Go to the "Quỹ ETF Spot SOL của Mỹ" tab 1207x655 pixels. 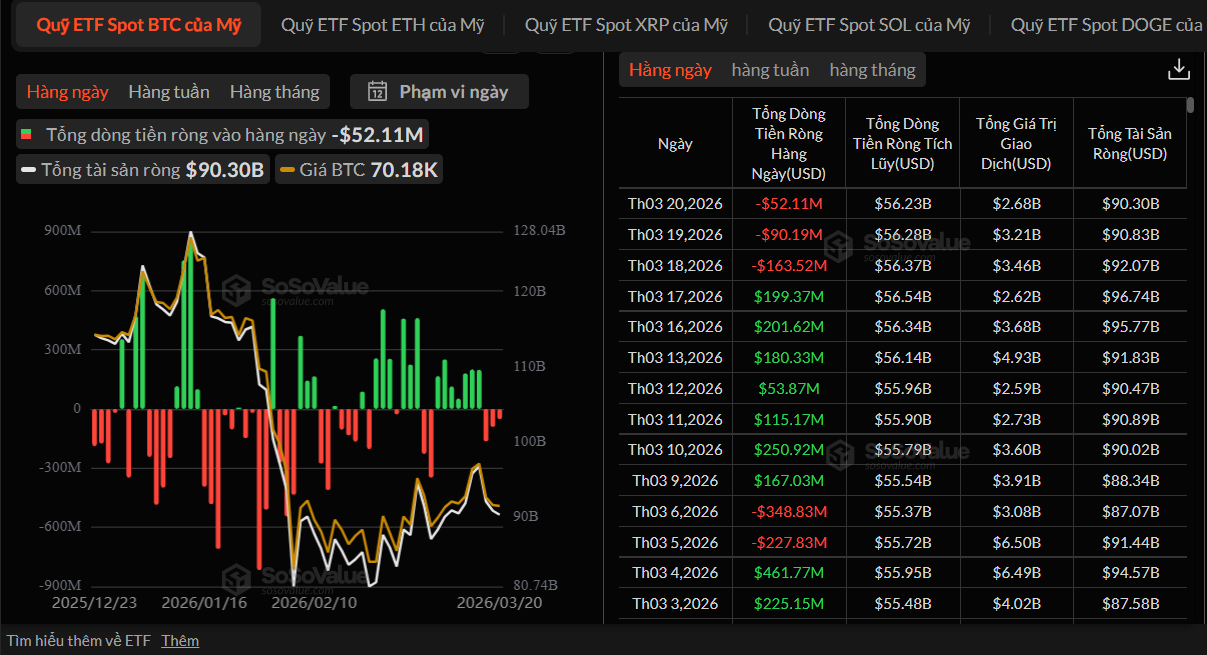pos(869,25)
